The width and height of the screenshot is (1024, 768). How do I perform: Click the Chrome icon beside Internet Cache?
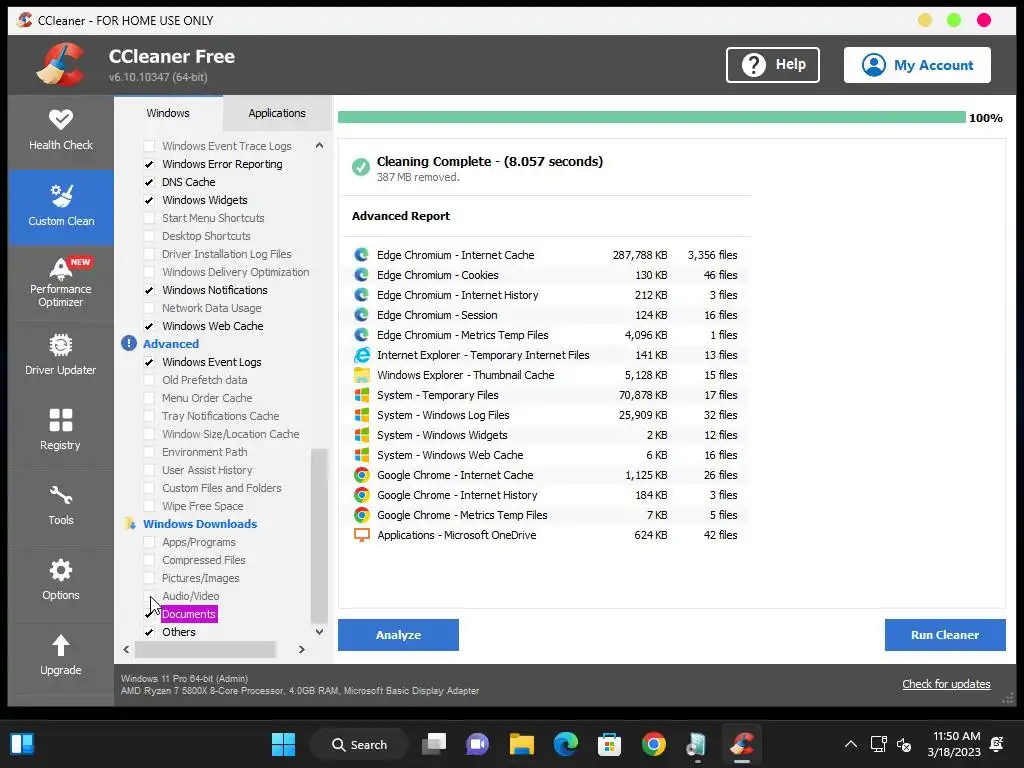click(361, 475)
